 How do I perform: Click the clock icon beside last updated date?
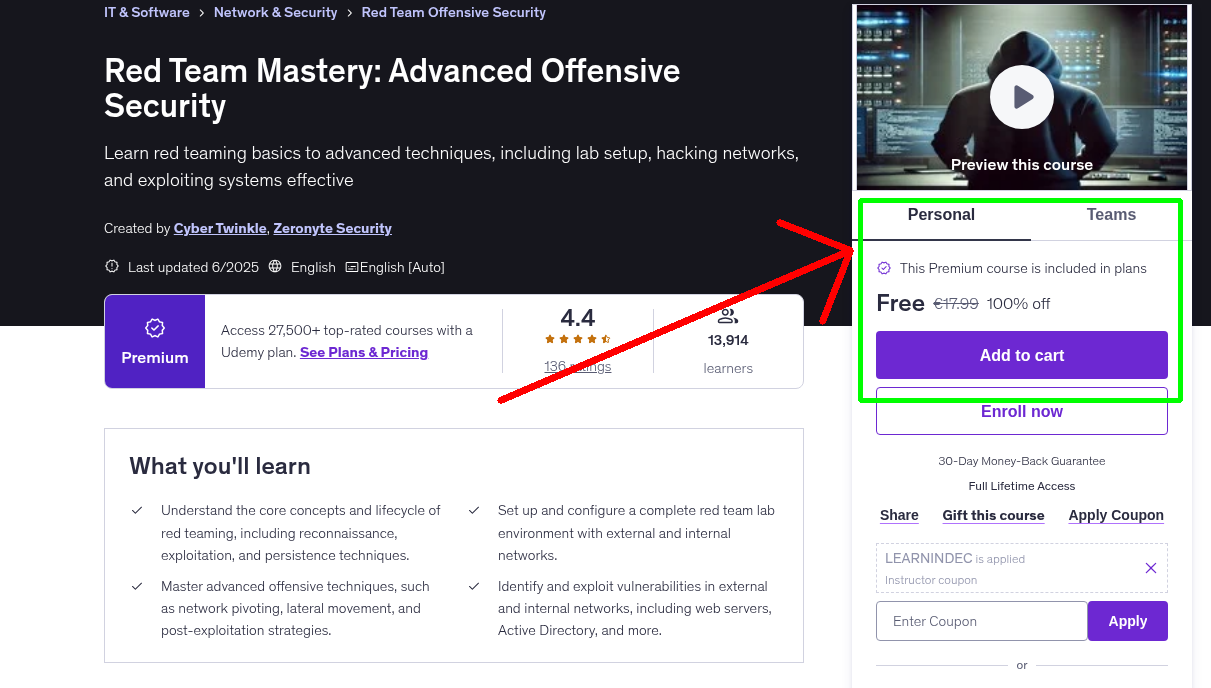point(111,267)
